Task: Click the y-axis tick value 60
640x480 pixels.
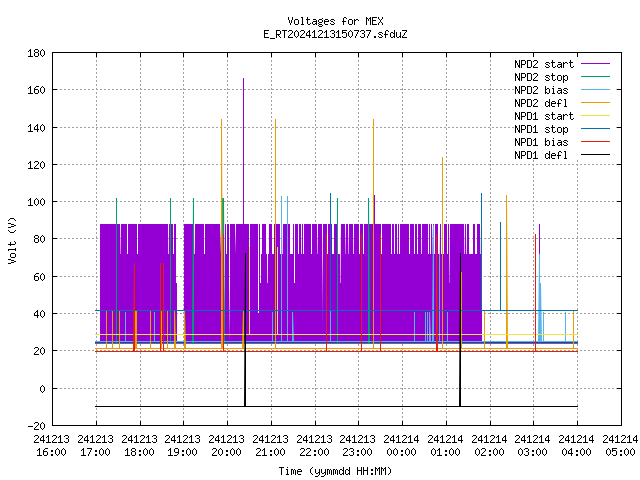Action: (x=39, y=277)
